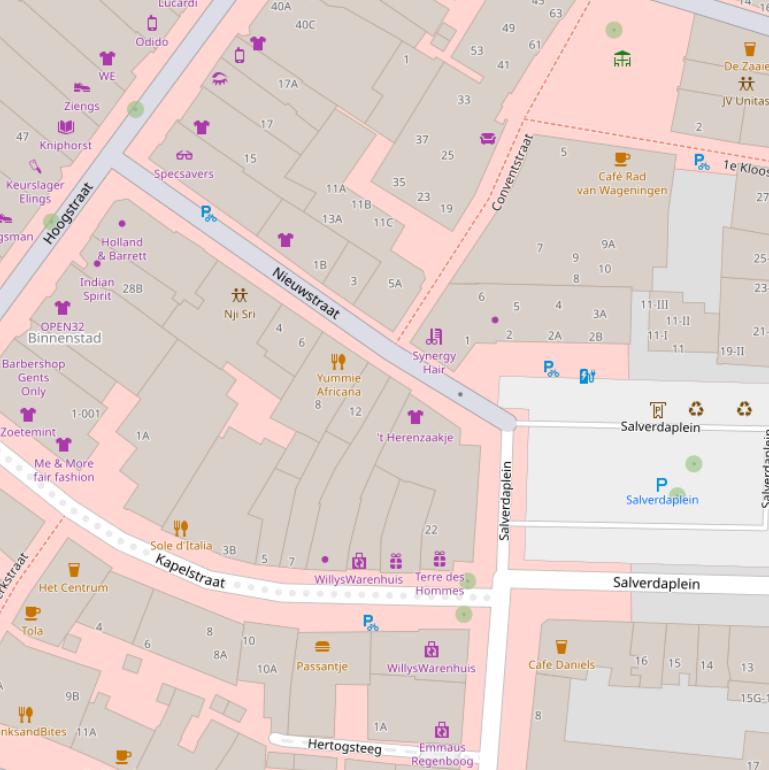Click the Het Centrum bar icon
This screenshot has width=769, height=770.
[x=74, y=570]
